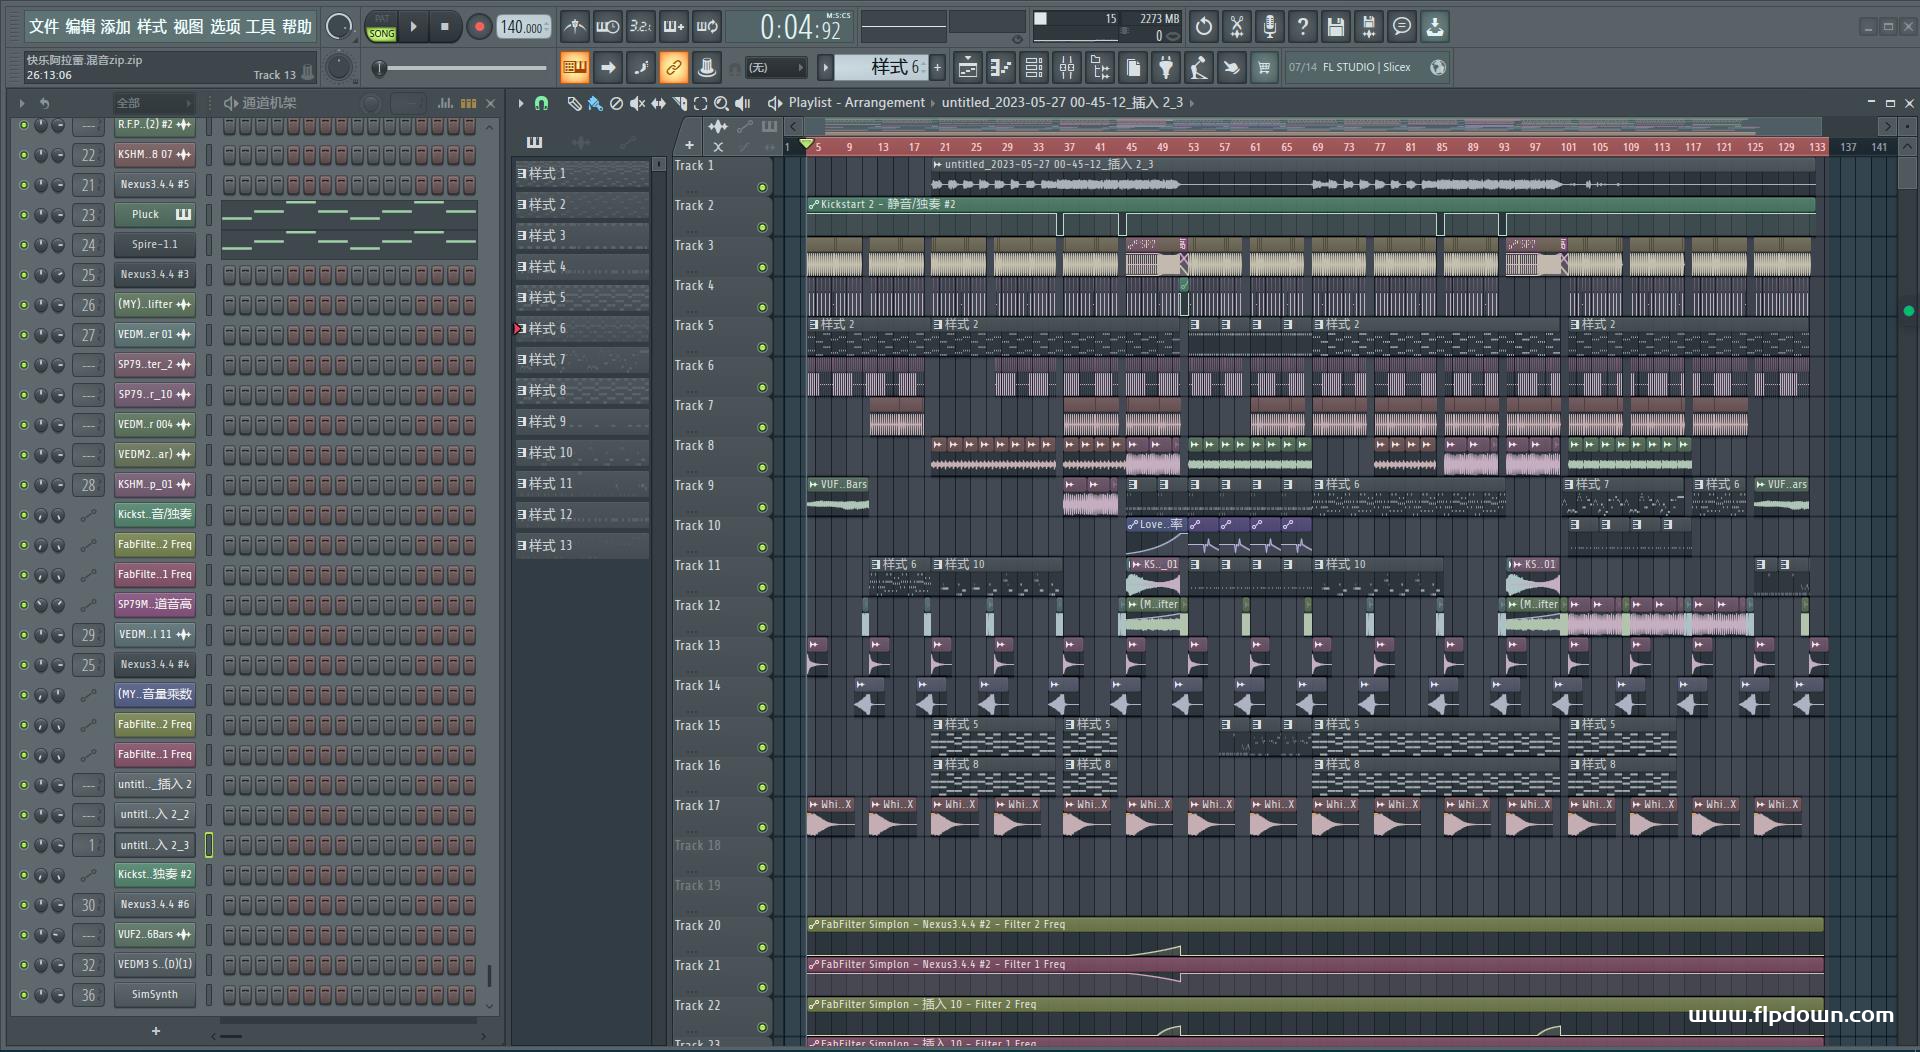Open the 帮助 menu
1920x1052 pixels.
coord(296,27)
